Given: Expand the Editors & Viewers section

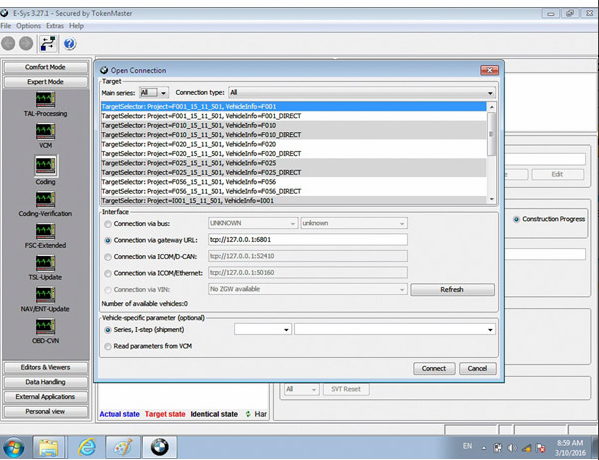Looking at the screenshot, I should tap(45, 367).
